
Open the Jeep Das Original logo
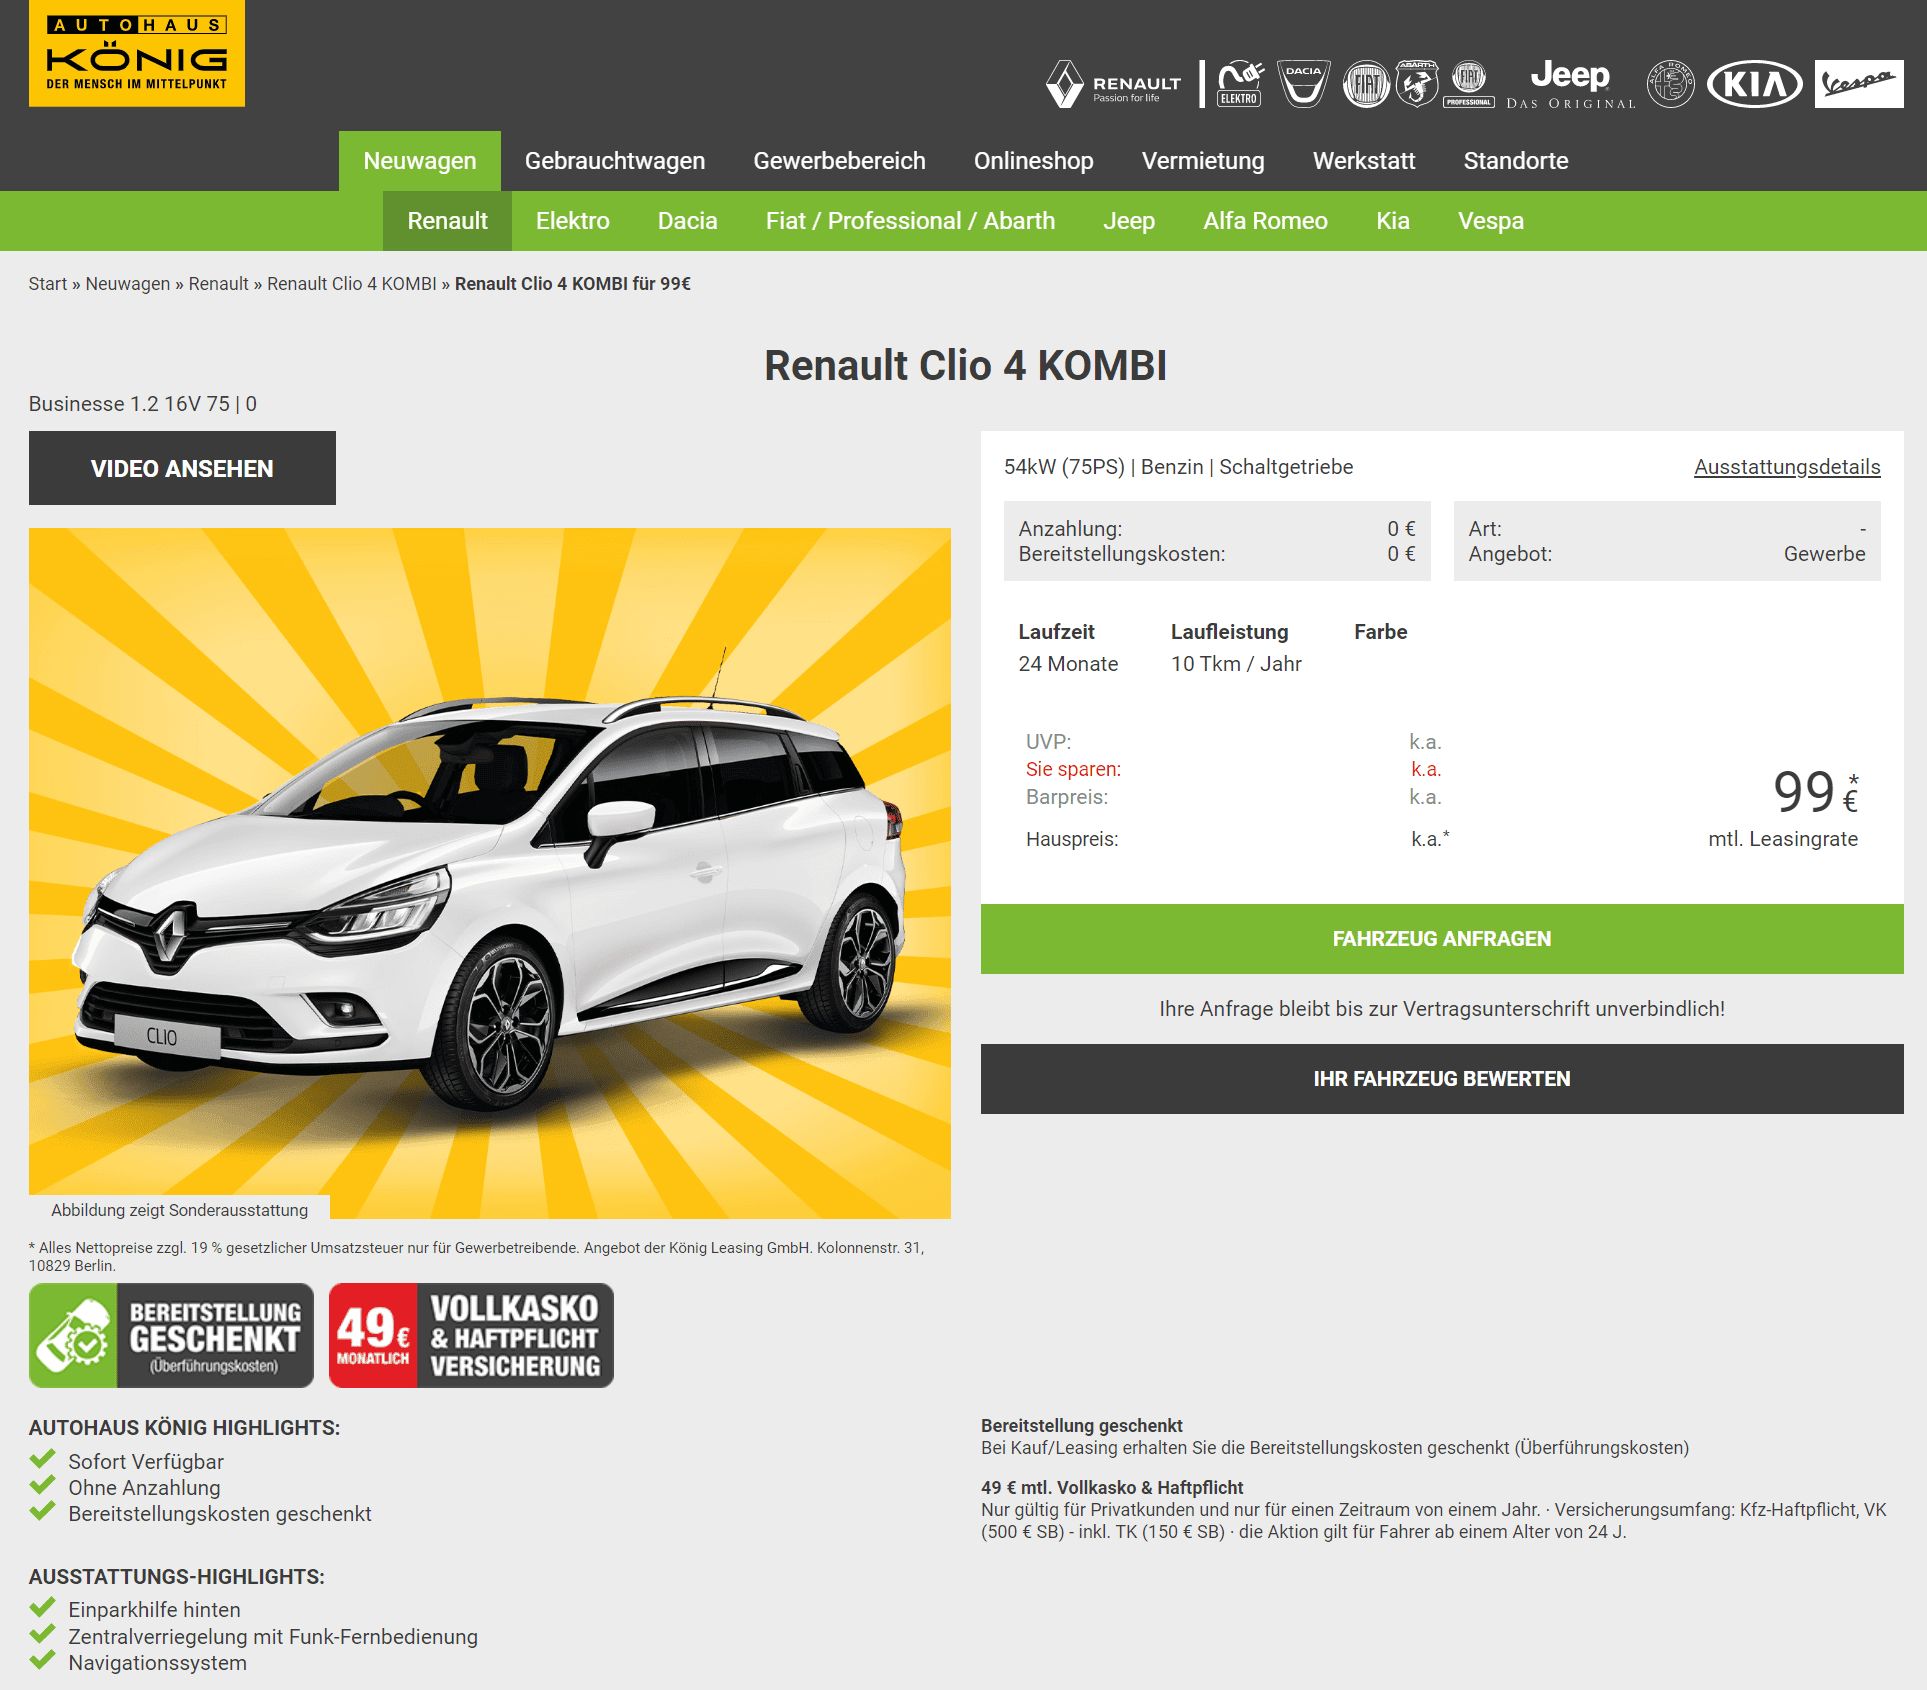[x=1570, y=84]
